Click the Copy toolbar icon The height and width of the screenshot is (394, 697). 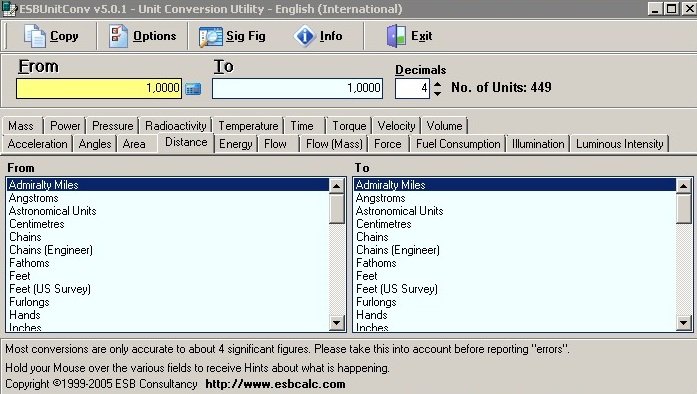pyautogui.click(x=34, y=36)
